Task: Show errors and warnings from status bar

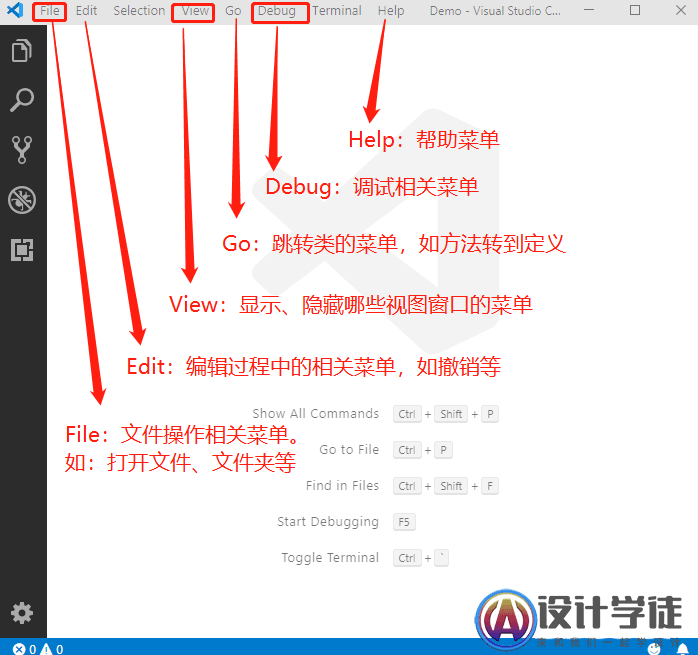Action: [x=38, y=648]
